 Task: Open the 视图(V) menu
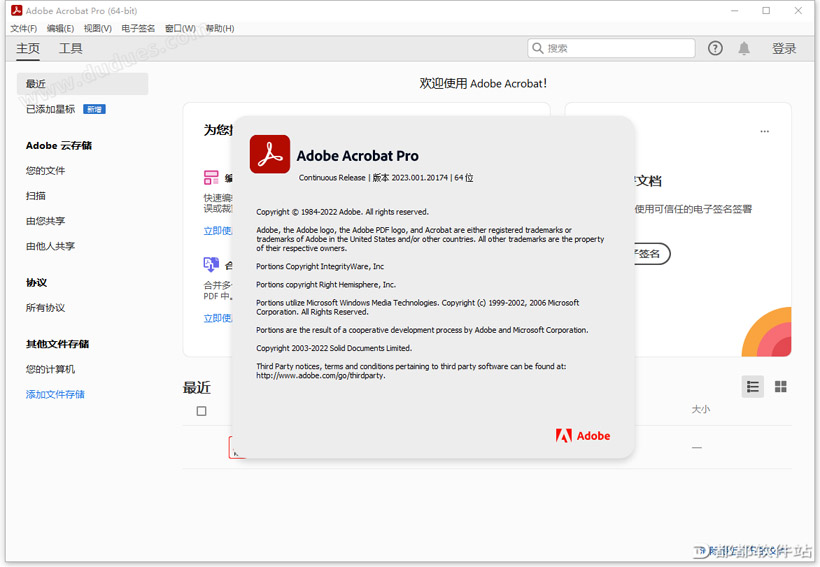coord(98,28)
